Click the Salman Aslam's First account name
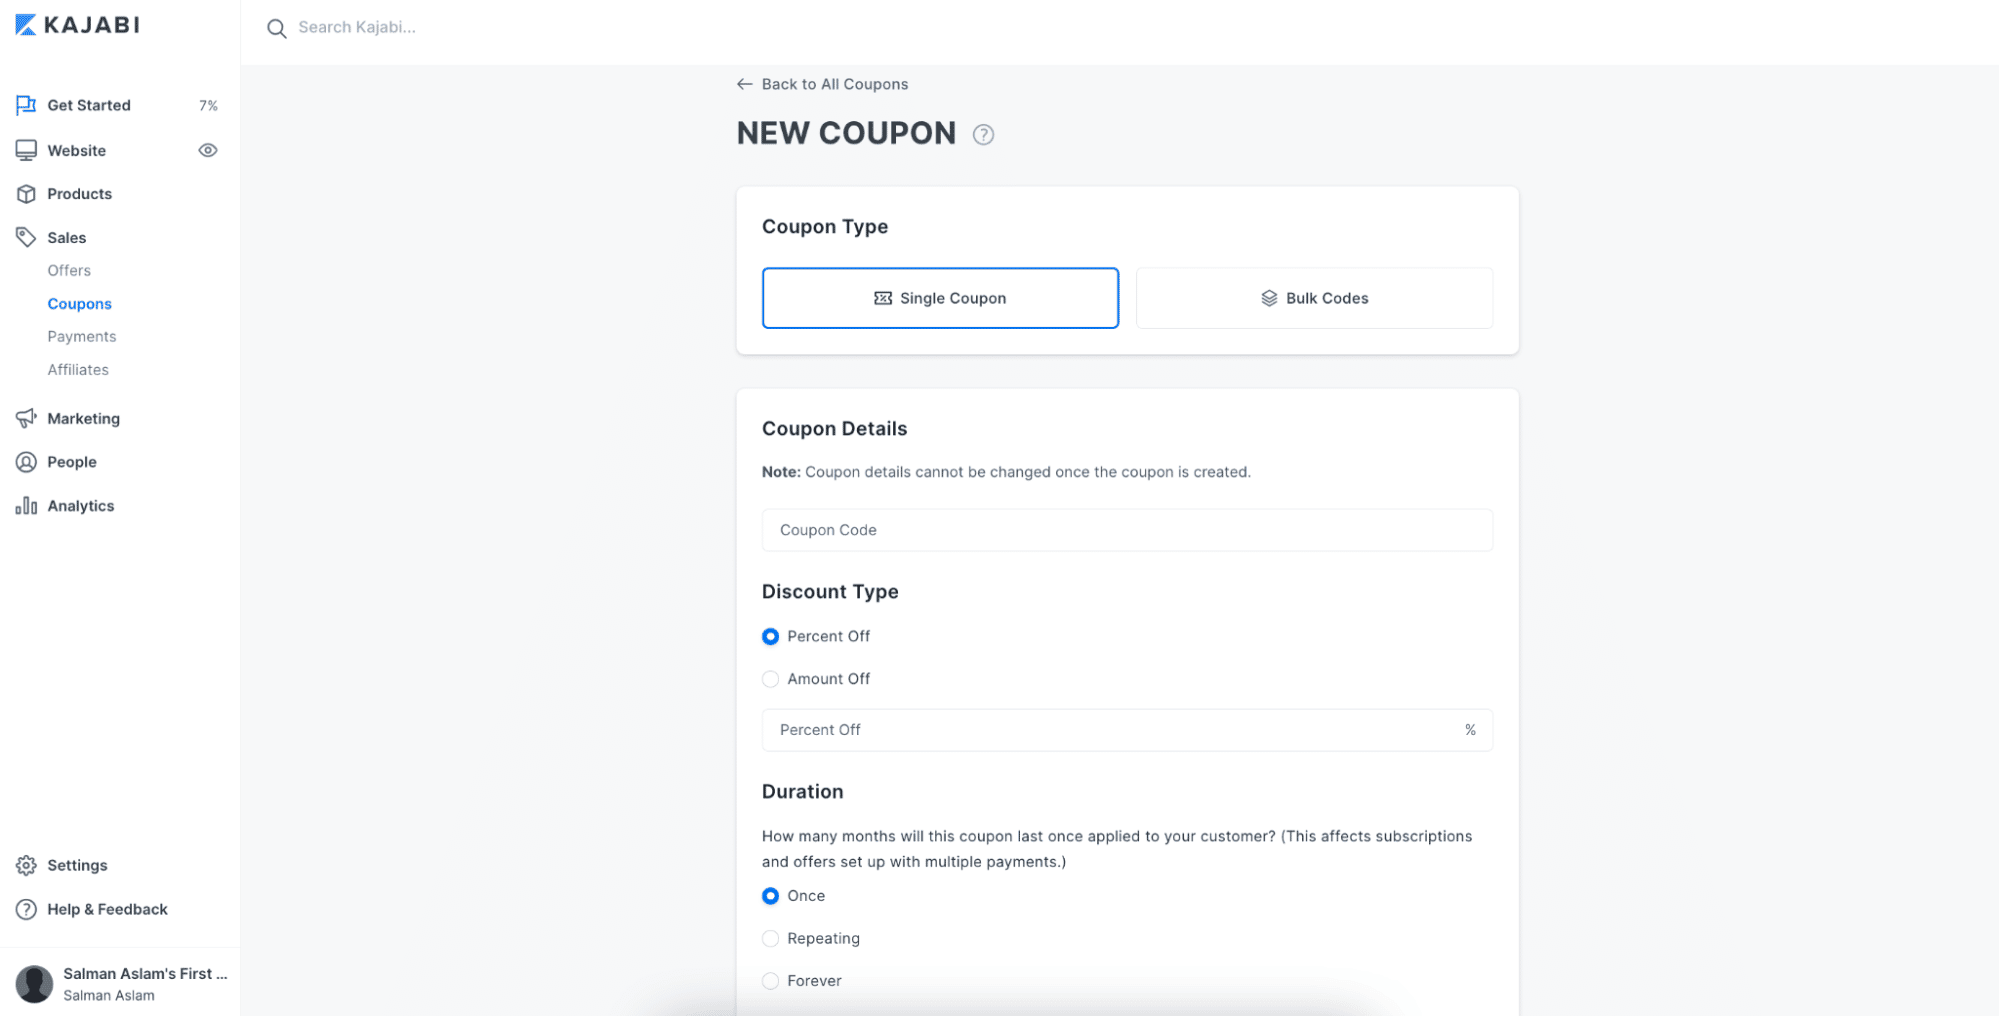This screenshot has width=1999, height=1017. pyautogui.click(x=145, y=973)
